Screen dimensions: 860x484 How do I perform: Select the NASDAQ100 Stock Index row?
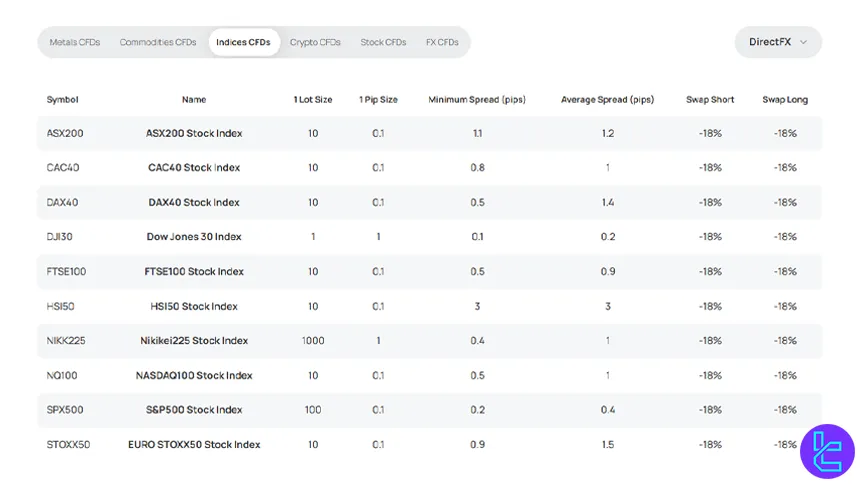(194, 375)
